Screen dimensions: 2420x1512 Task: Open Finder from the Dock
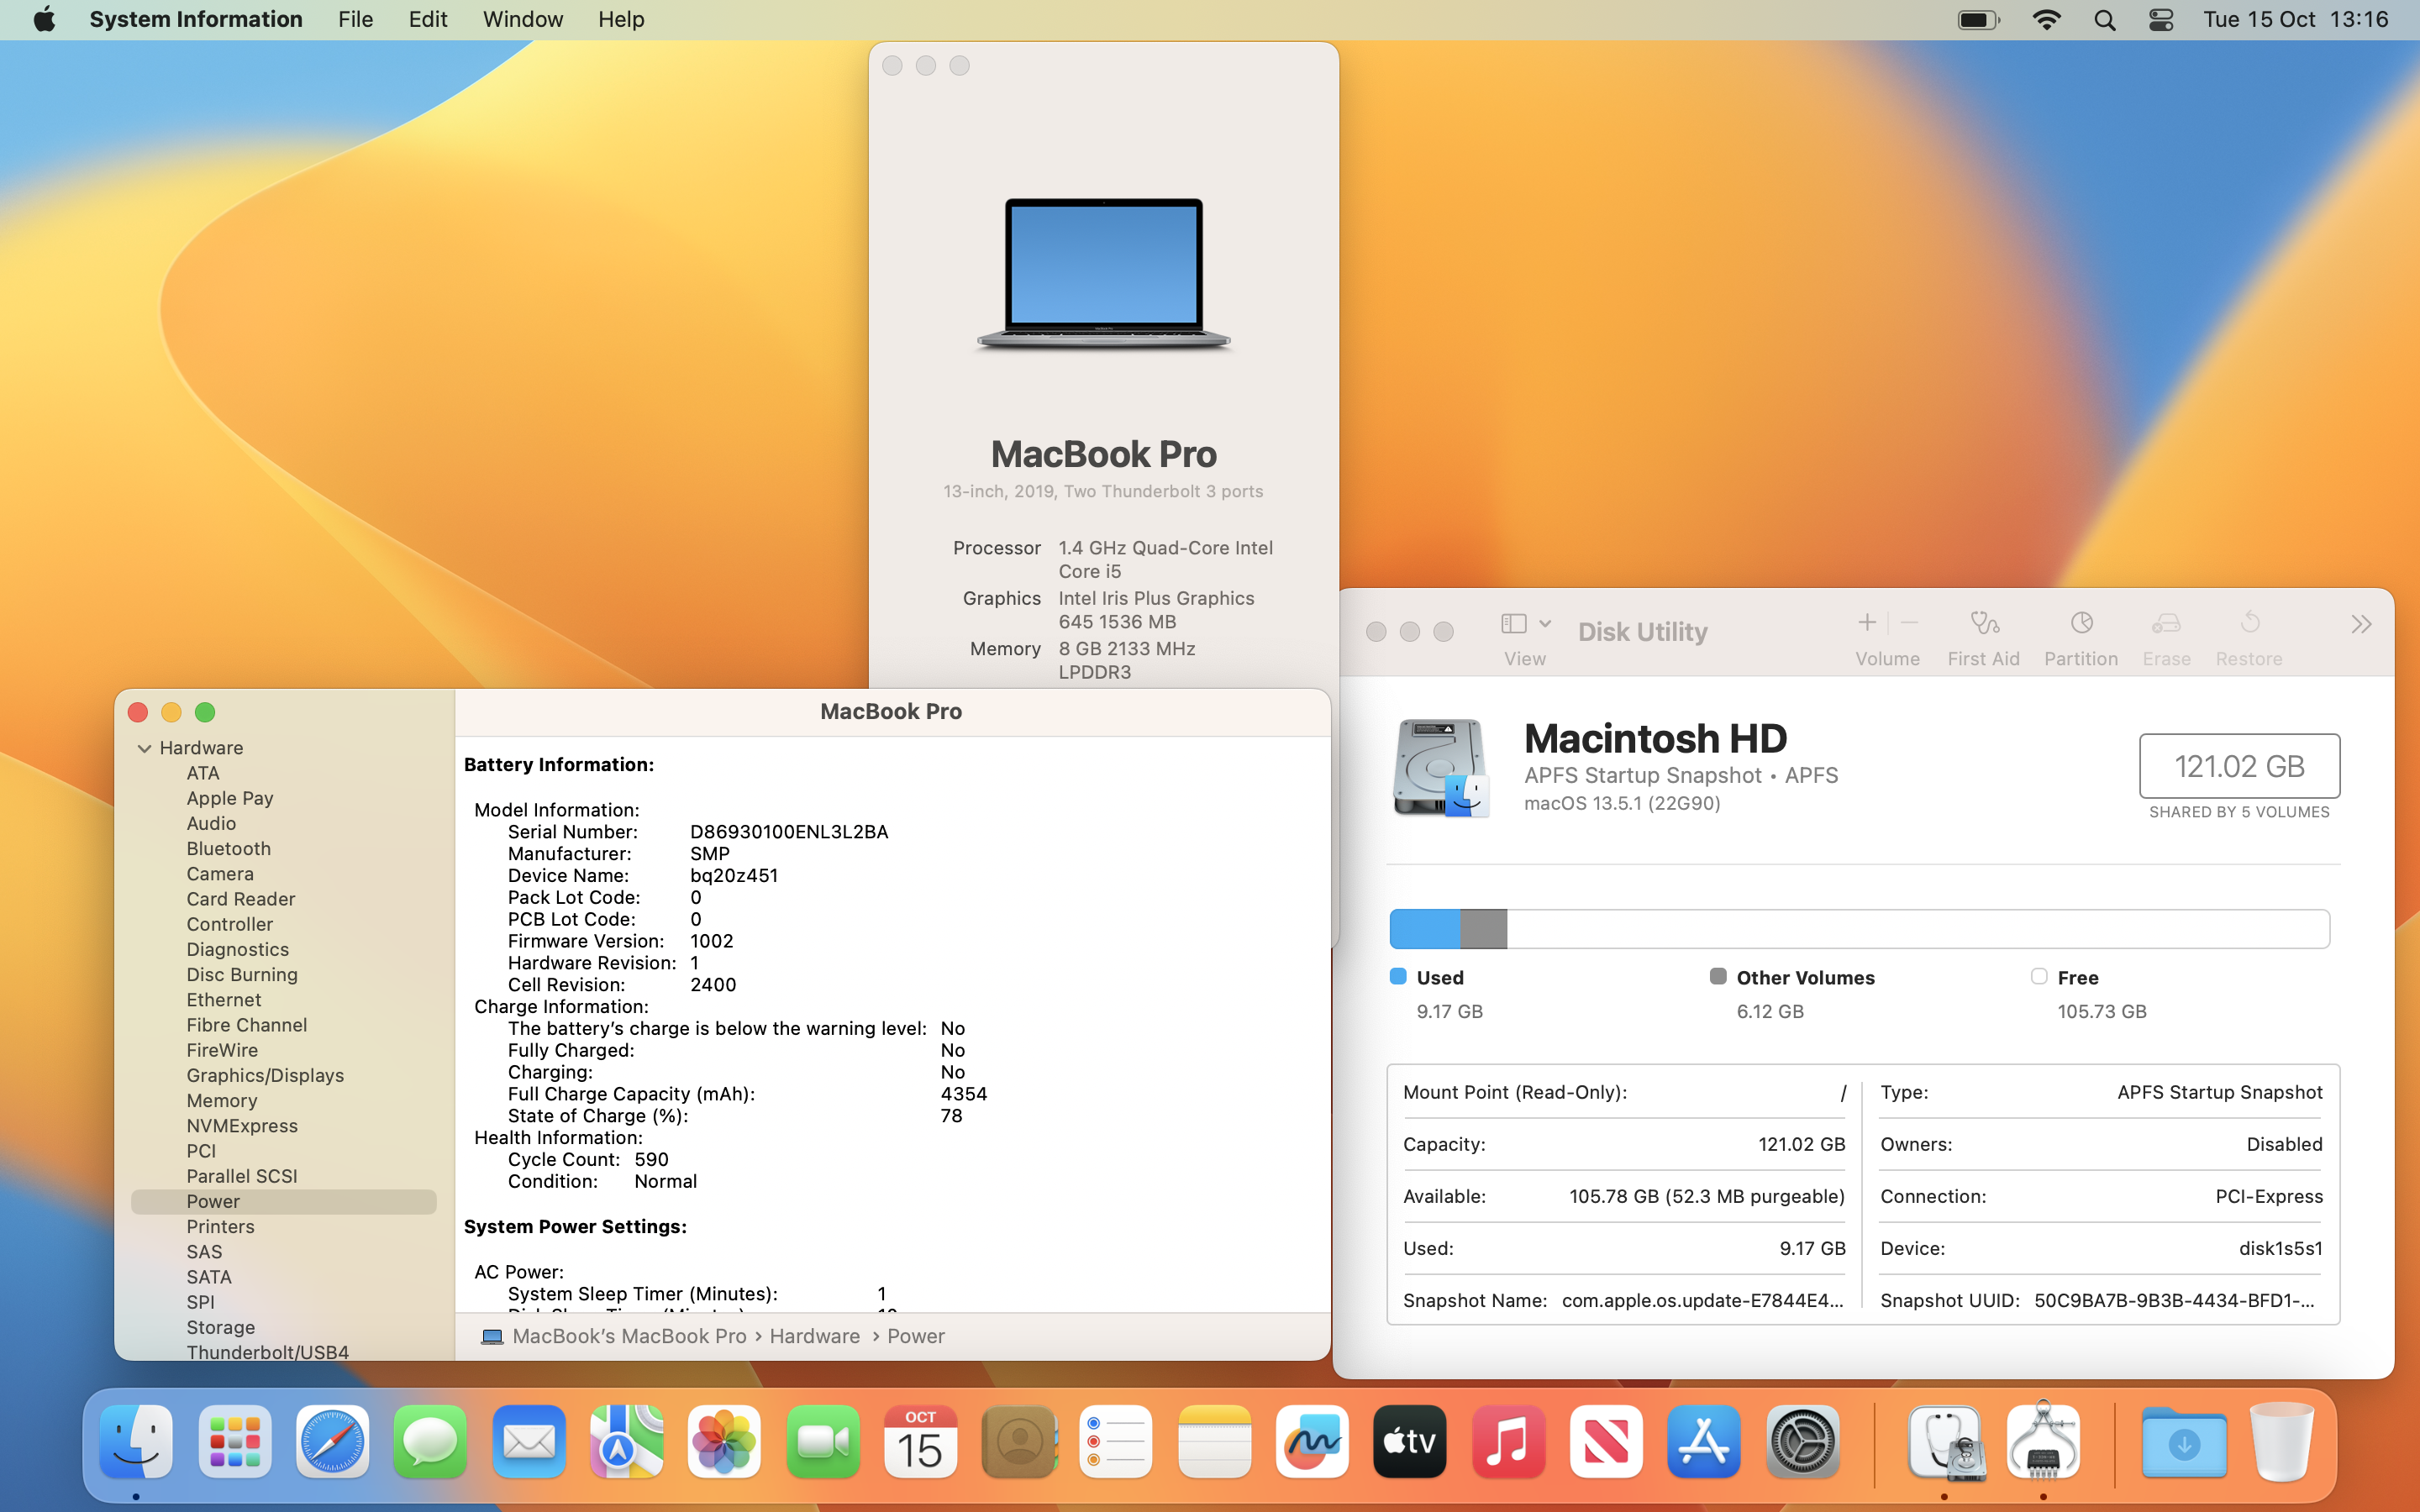click(137, 1441)
